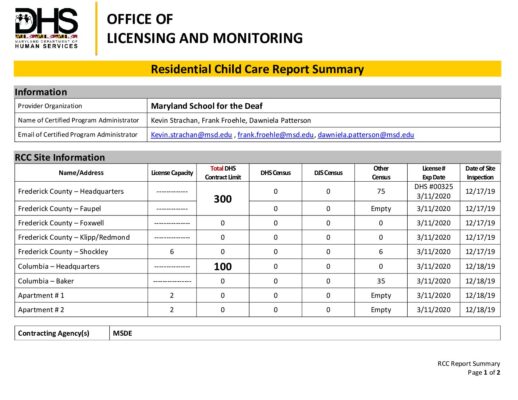Open the frank.froehle@msd.edu email link

point(275,135)
